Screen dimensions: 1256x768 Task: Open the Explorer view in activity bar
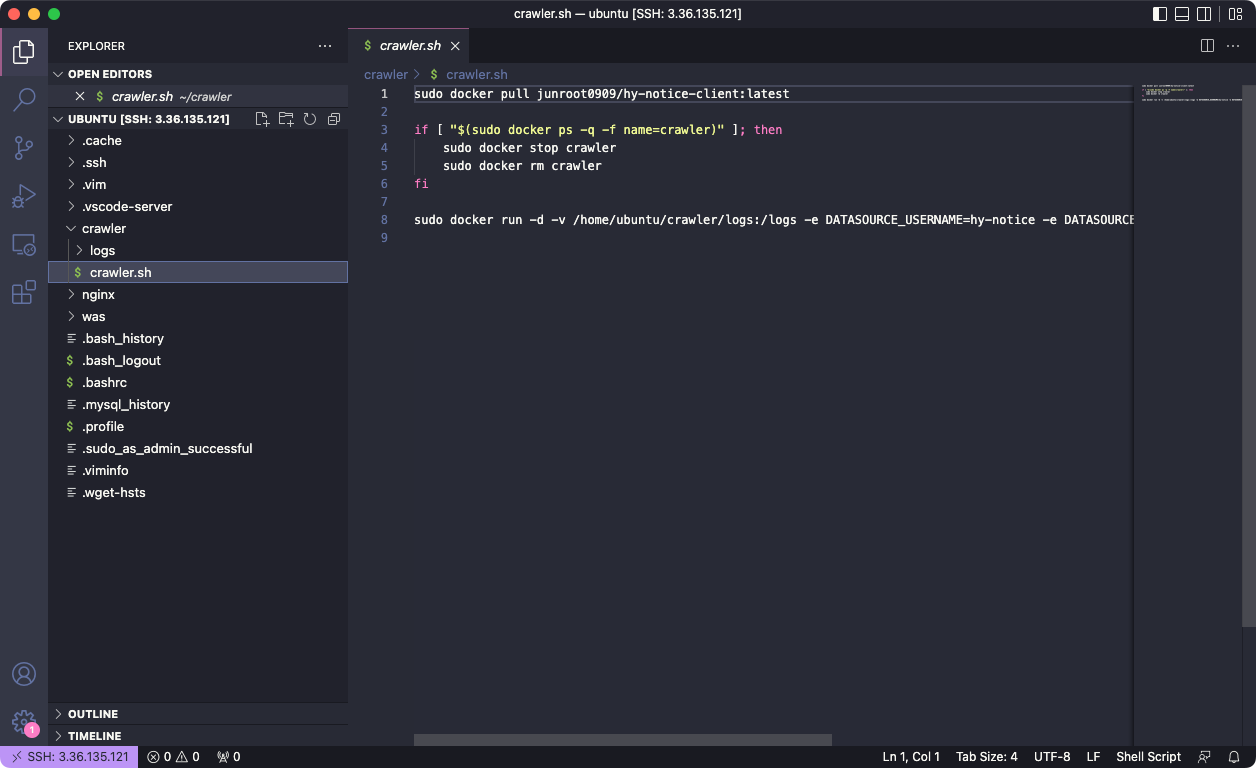[24, 51]
